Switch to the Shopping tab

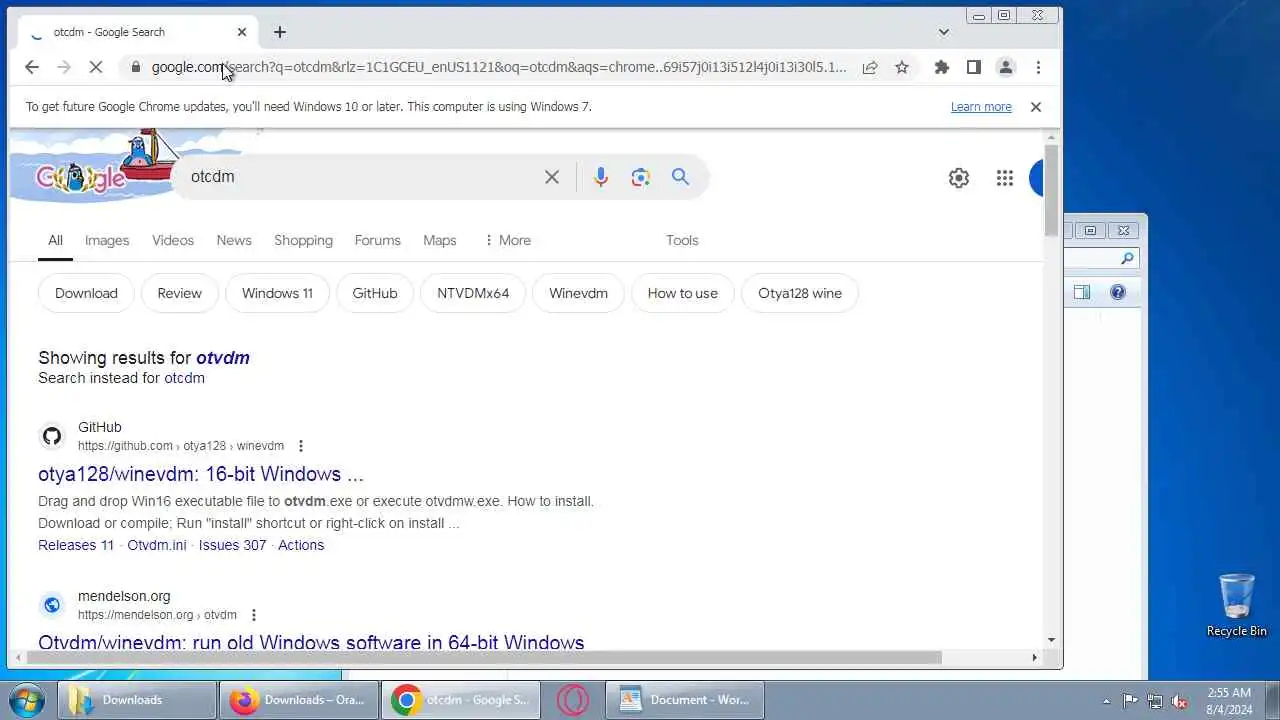pos(303,240)
